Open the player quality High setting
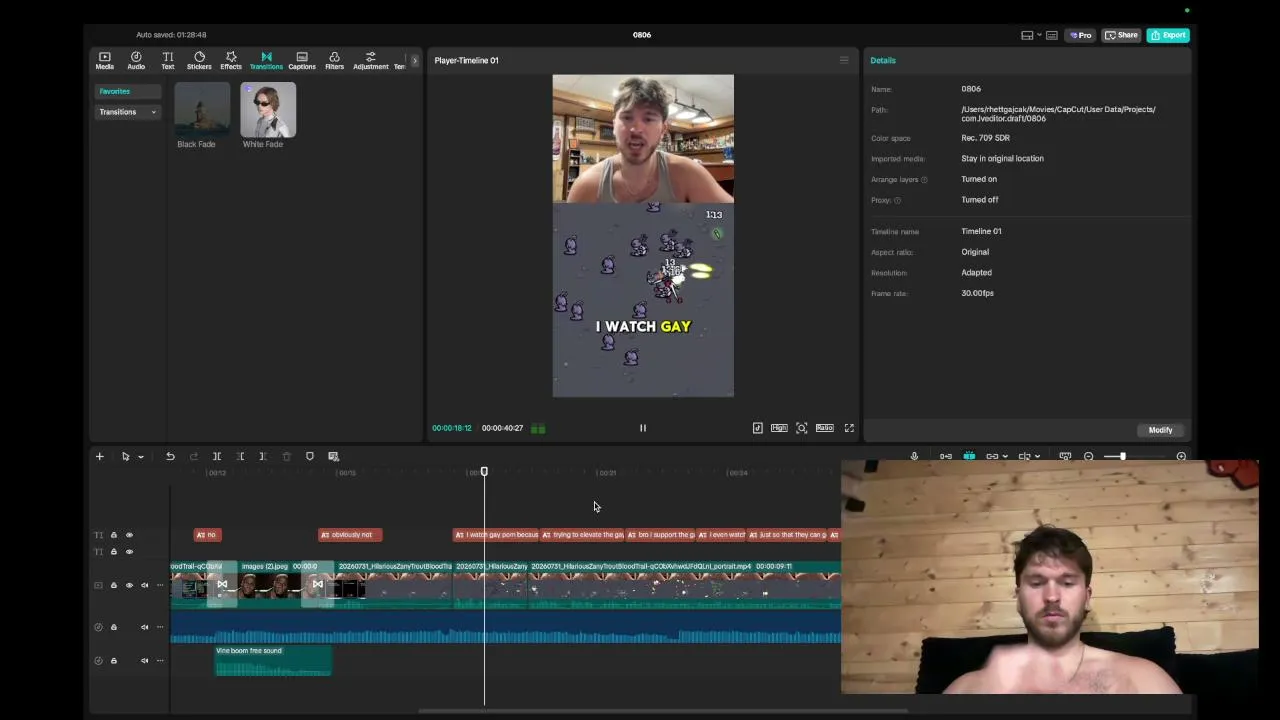 pyautogui.click(x=779, y=428)
